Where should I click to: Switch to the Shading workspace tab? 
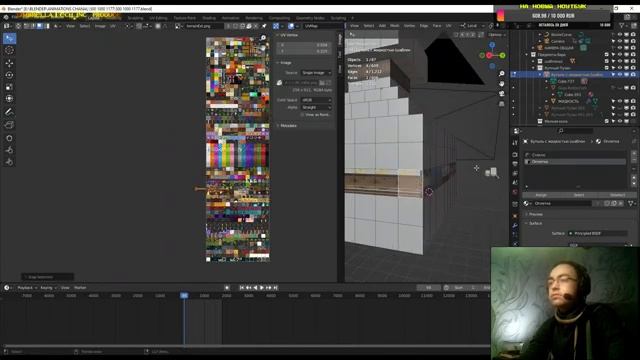(209, 18)
